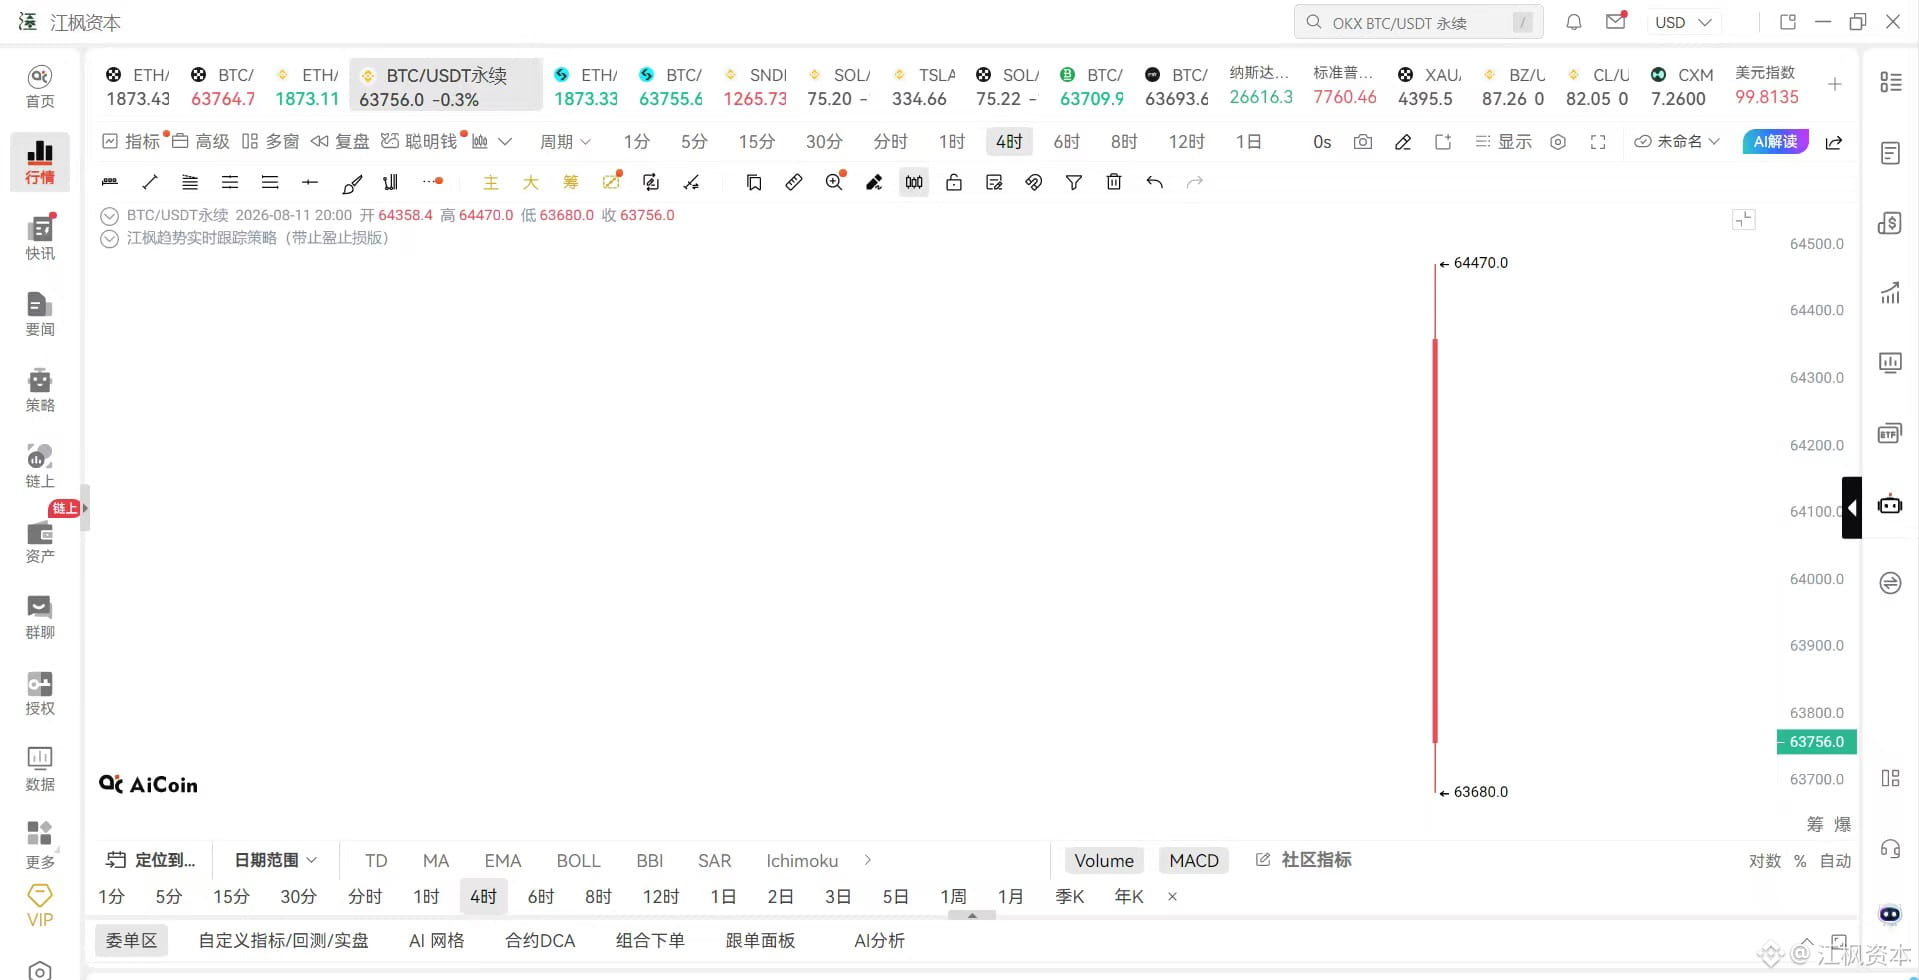Toggle the 爆 liquidation panel

click(x=1843, y=824)
